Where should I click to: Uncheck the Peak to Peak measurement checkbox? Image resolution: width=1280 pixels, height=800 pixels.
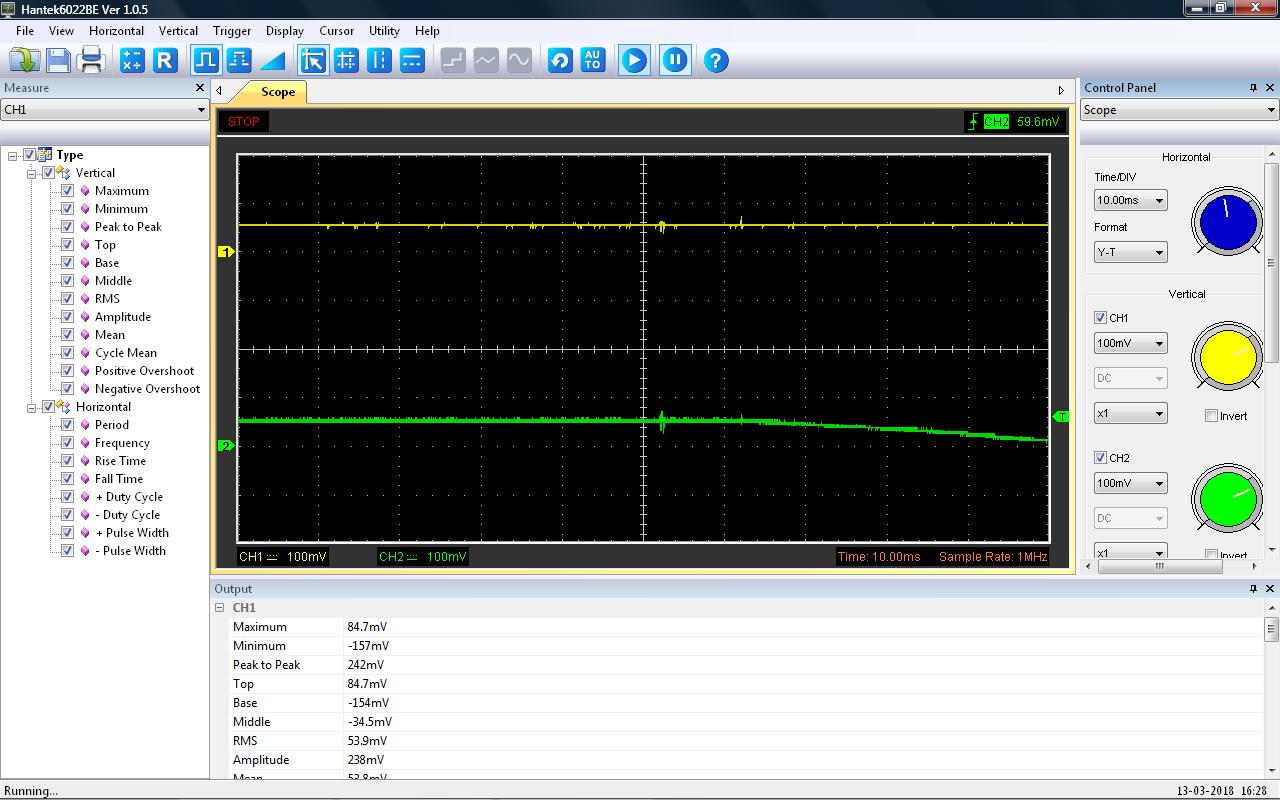tap(67, 227)
